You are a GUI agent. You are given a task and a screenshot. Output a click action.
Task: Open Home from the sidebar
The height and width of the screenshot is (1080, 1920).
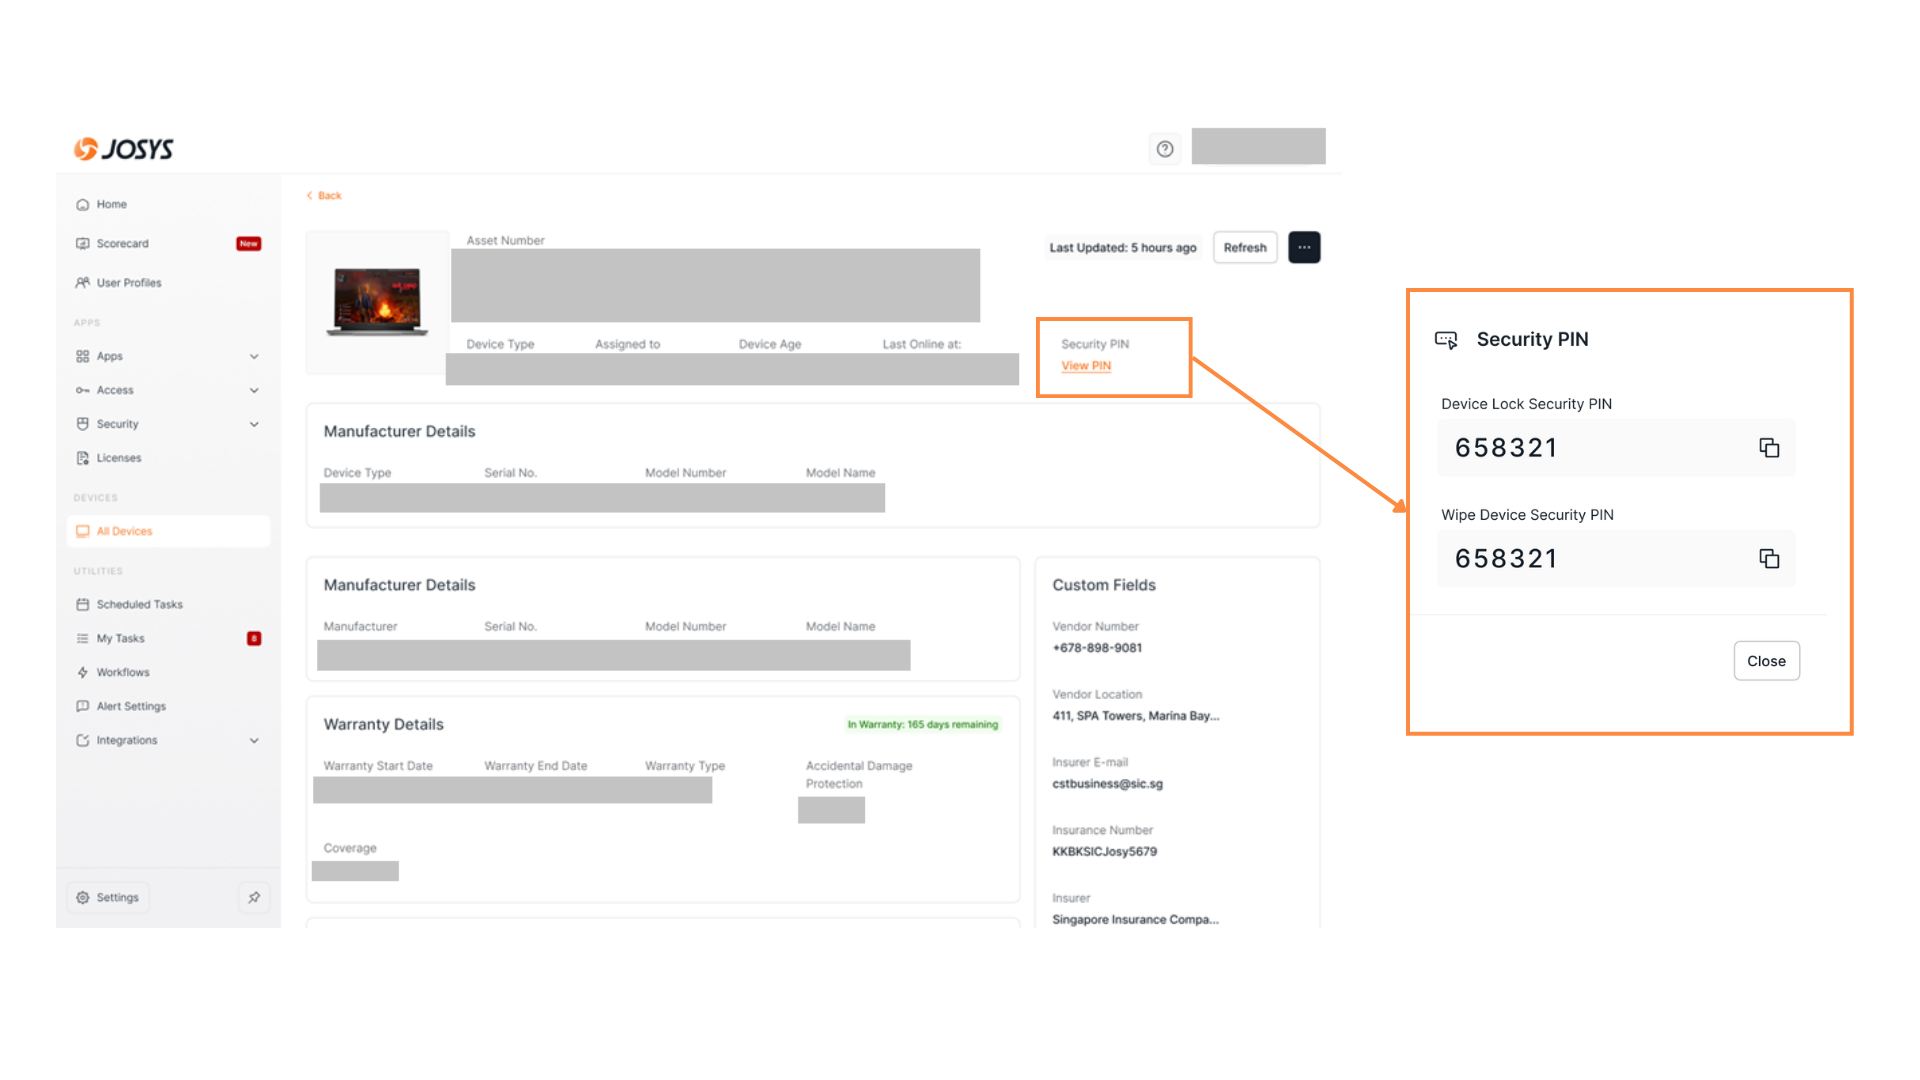(x=111, y=204)
